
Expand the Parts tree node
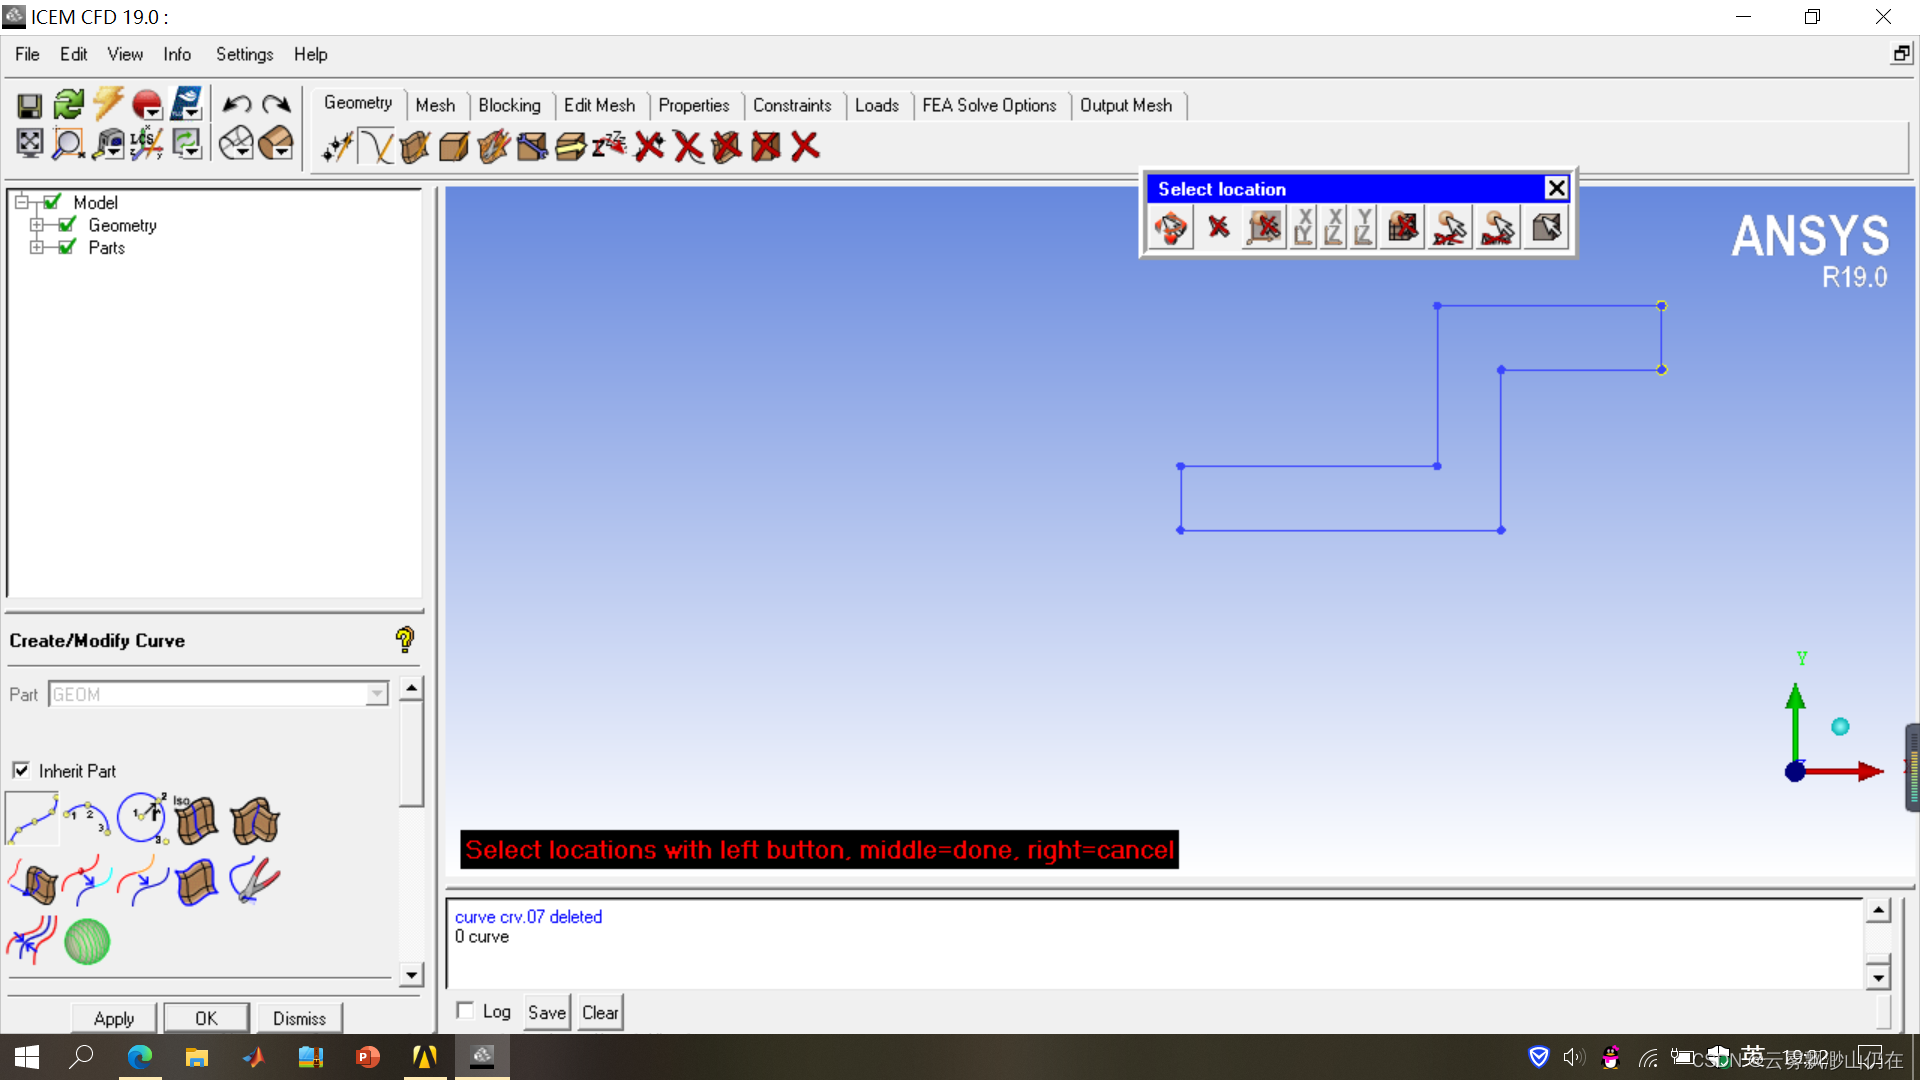37,247
